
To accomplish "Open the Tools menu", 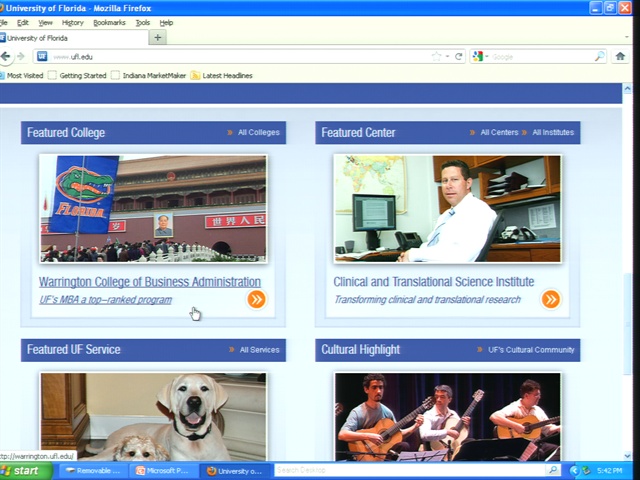I will [x=142, y=22].
